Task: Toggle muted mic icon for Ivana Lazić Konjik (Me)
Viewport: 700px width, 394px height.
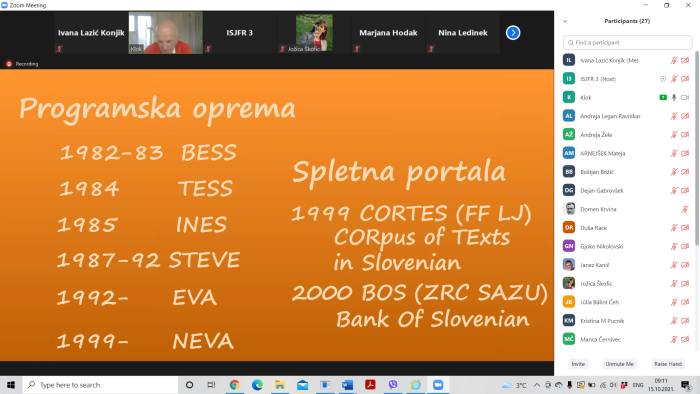Action: click(674, 60)
